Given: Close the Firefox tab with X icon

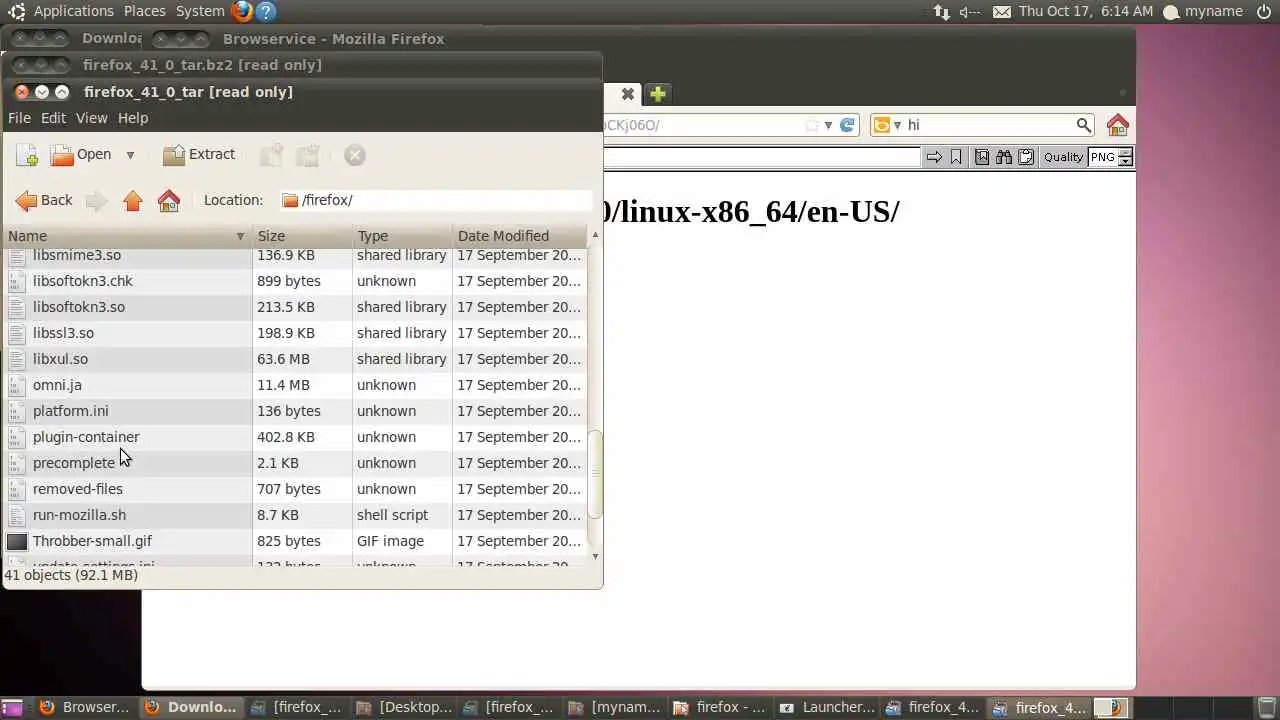Looking at the screenshot, I should (628, 94).
